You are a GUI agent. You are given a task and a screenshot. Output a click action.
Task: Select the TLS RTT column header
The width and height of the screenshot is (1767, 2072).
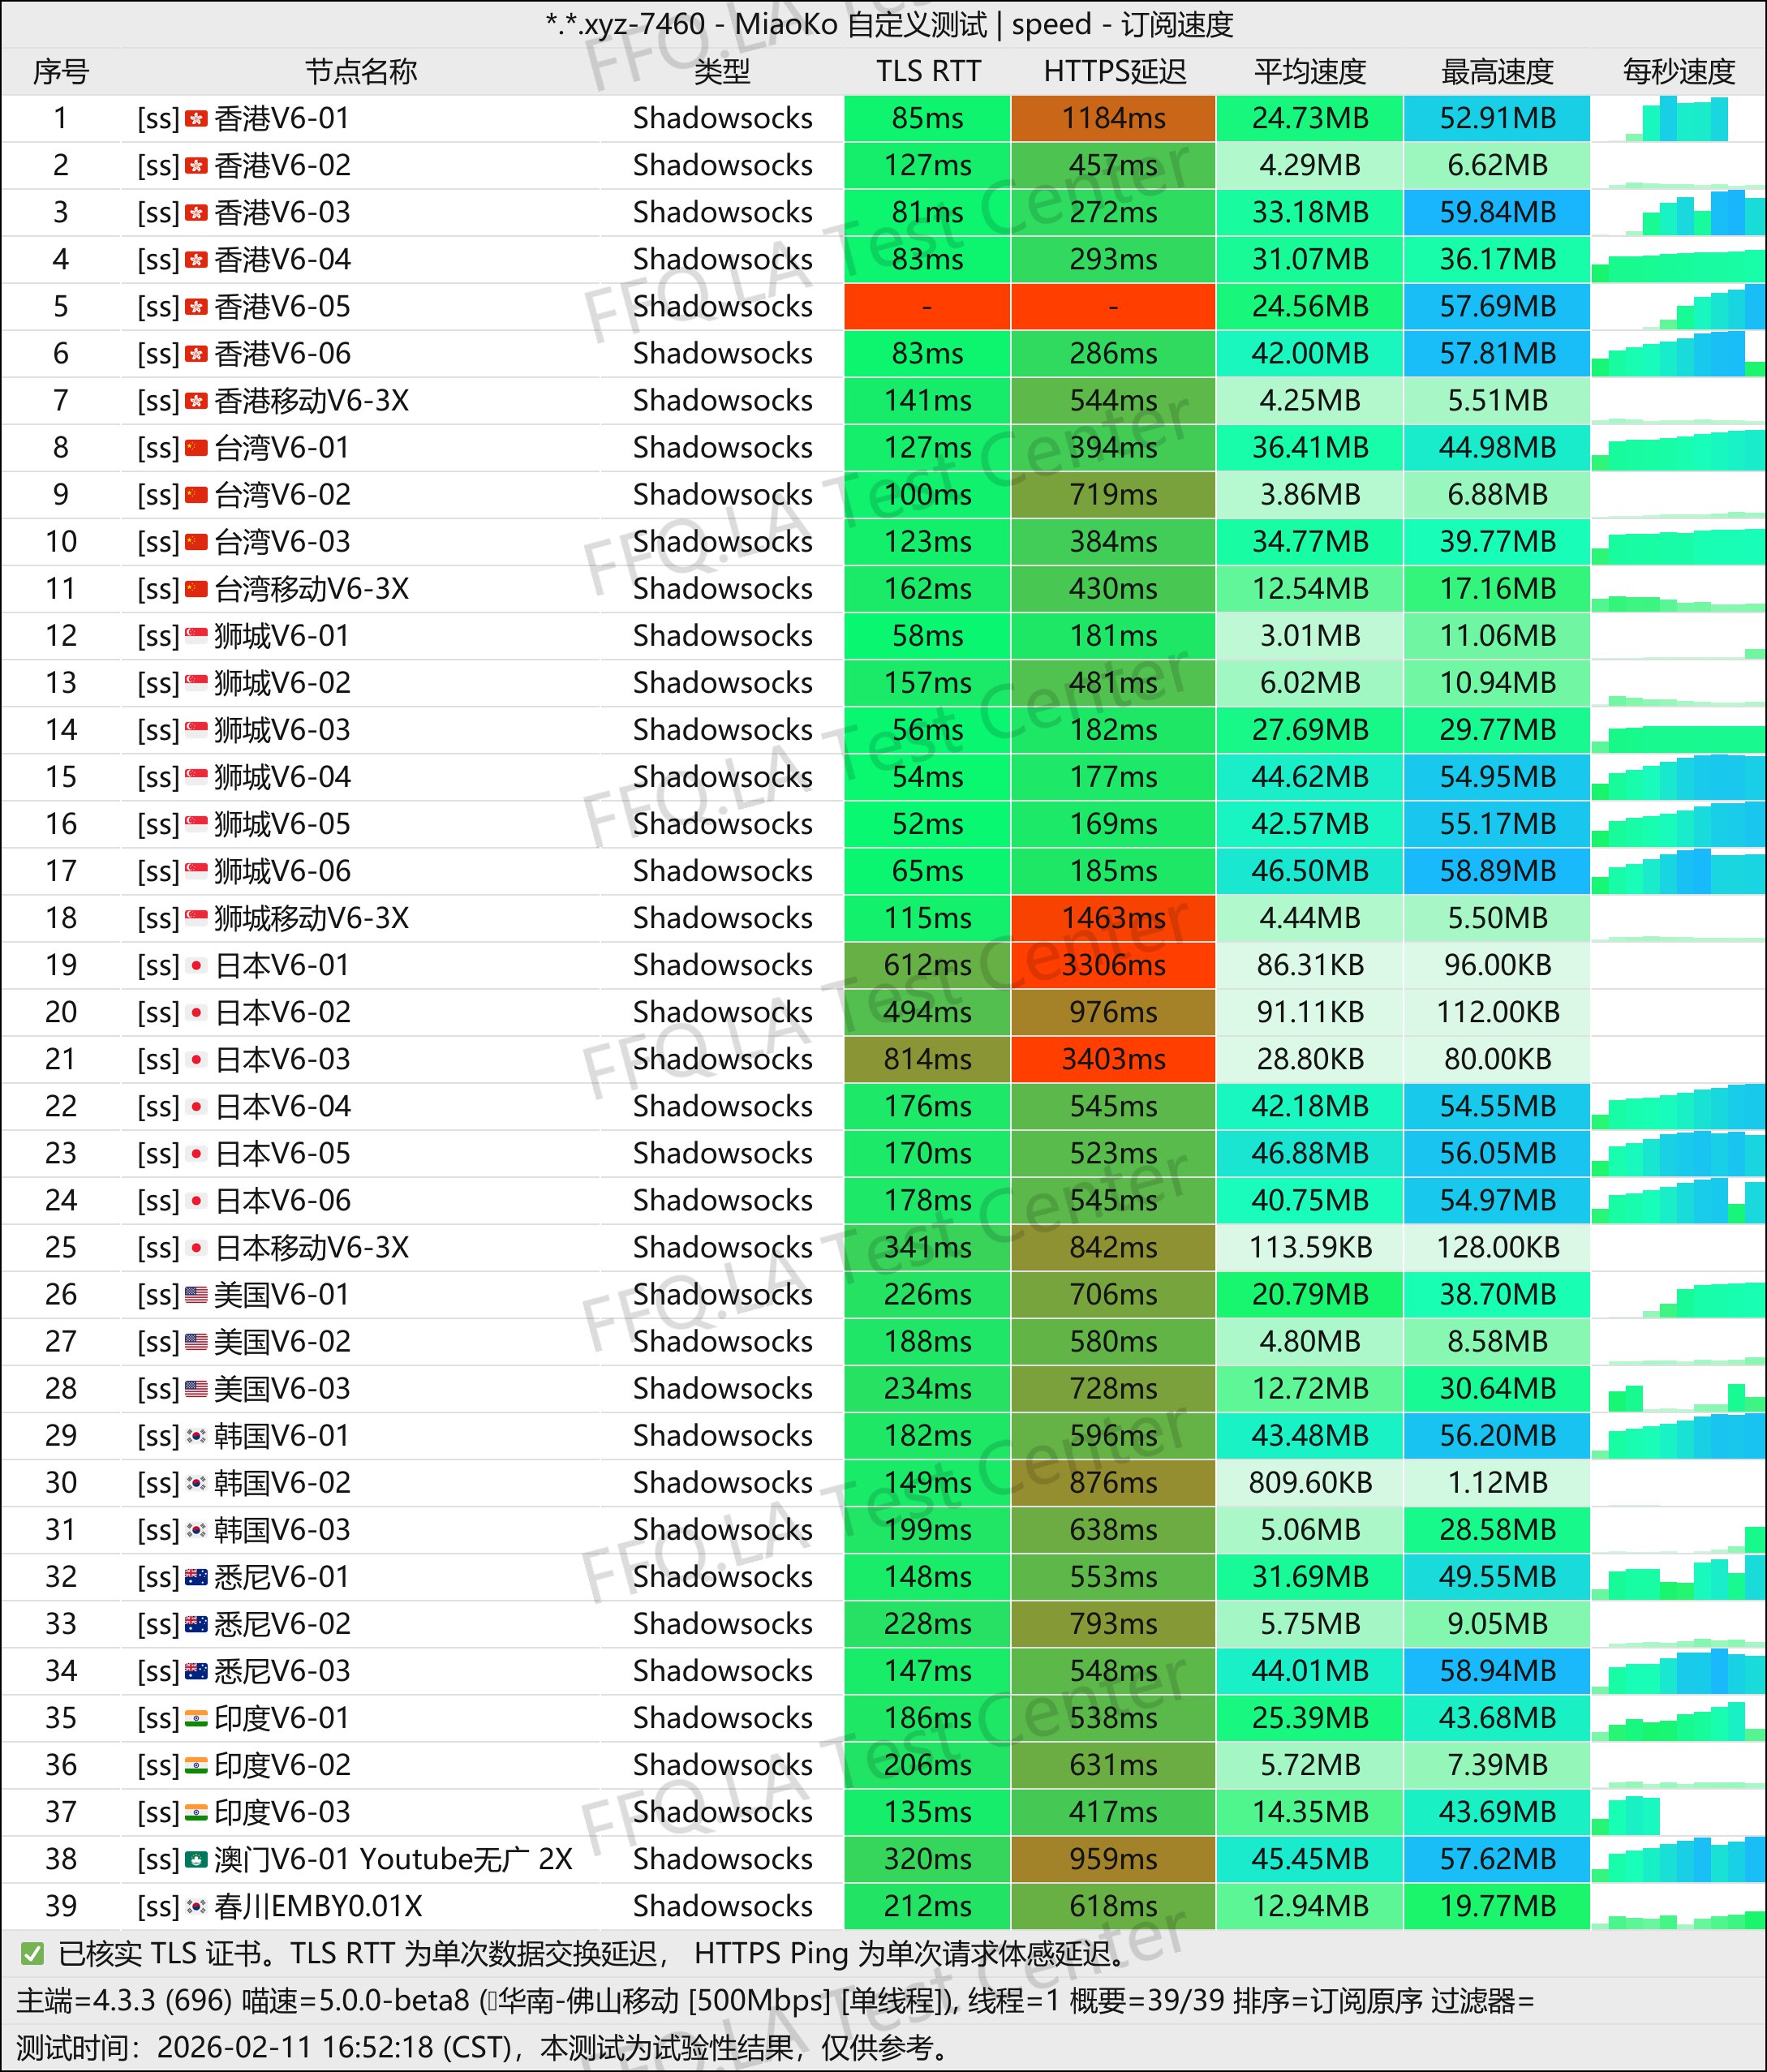point(928,71)
